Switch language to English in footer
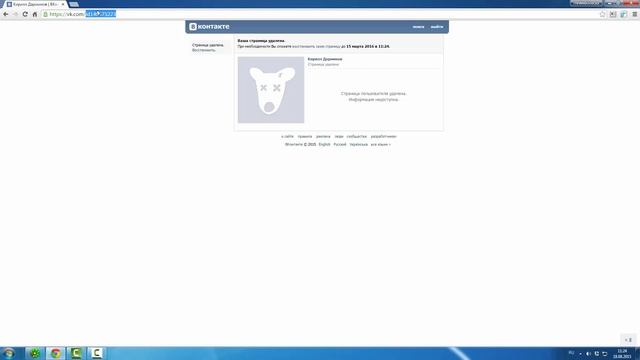640x360 pixels. coord(324,144)
